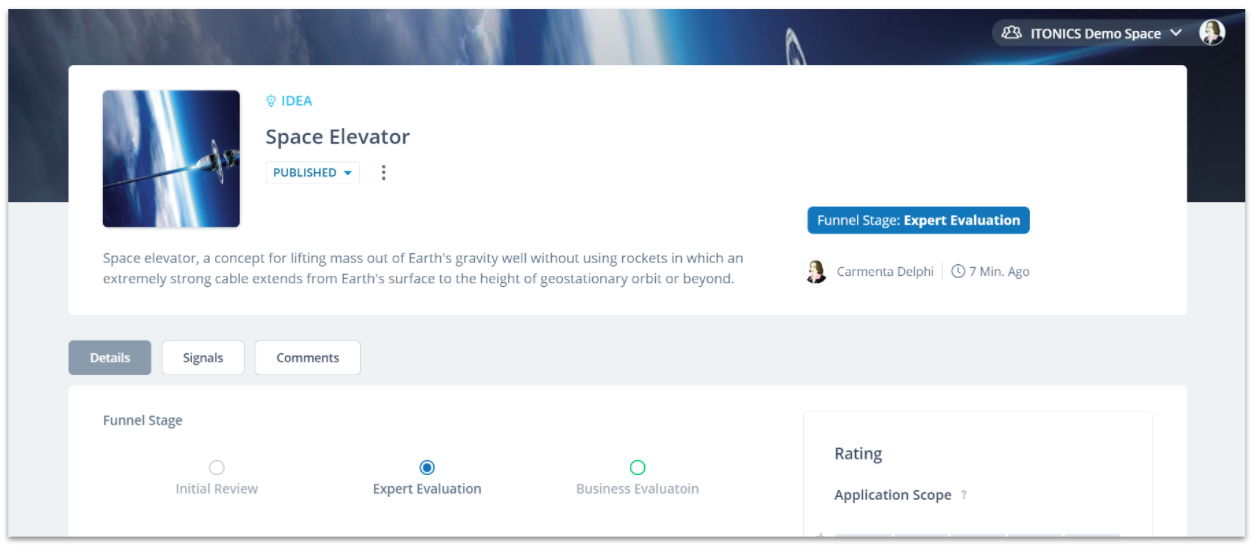
Task: Expand the ITONICS Demo Space switcher
Action: coord(1093,33)
